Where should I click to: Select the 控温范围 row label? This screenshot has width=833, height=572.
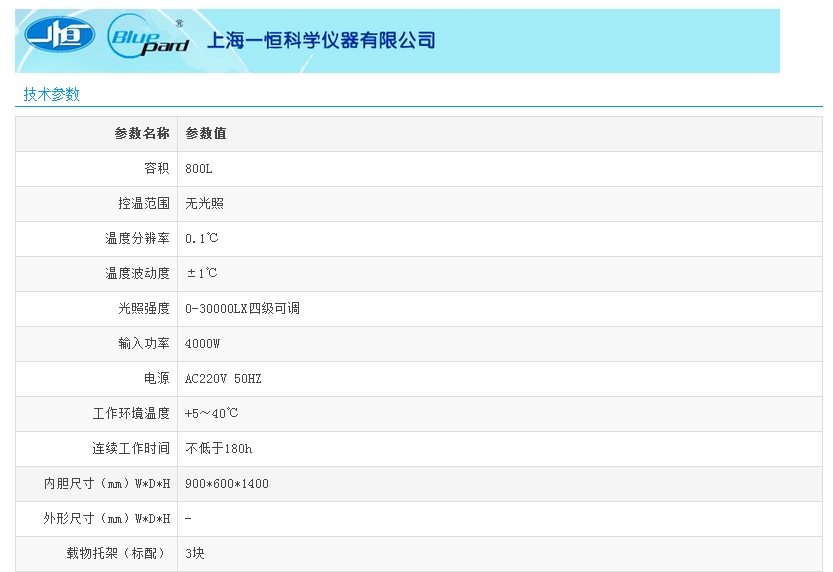pyautogui.click(x=144, y=204)
